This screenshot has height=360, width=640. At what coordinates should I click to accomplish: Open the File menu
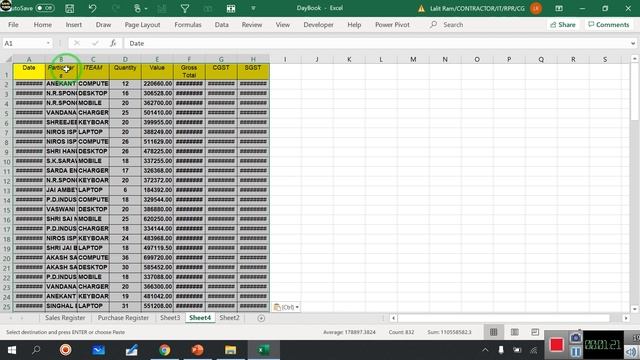coord(13,24)
